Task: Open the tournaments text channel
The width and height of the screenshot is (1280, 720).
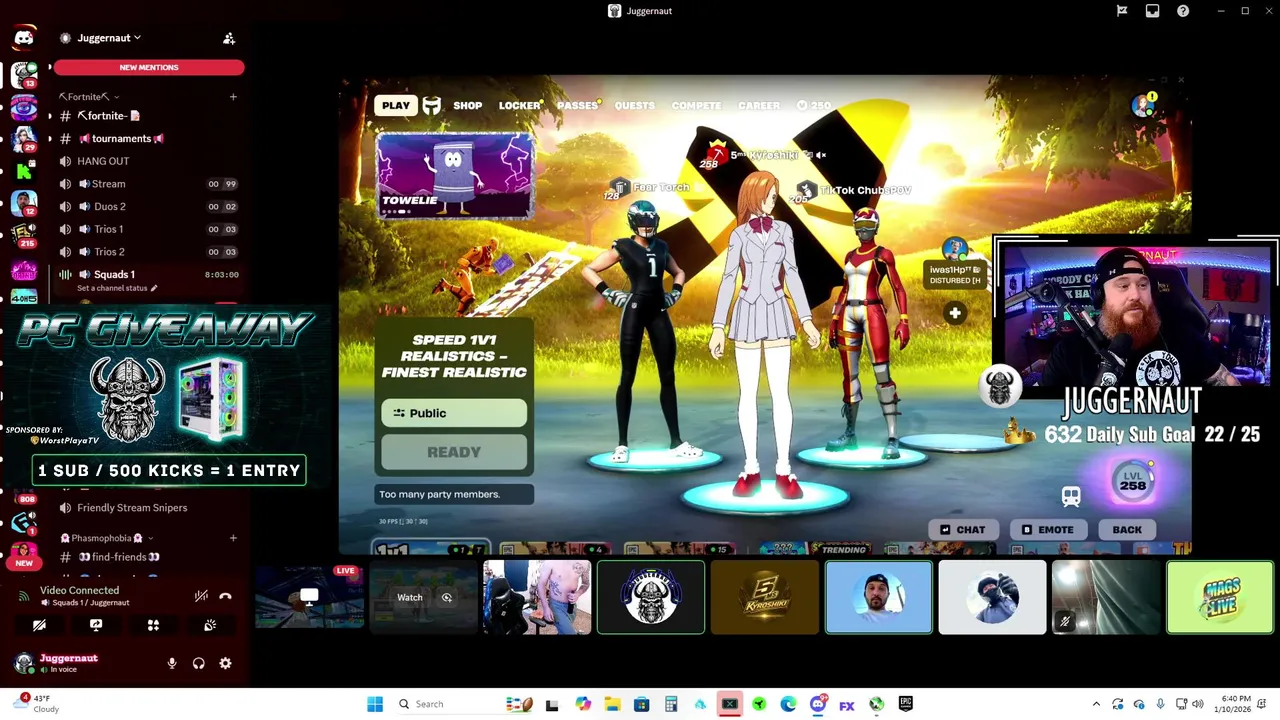Action: click(149, 138)
